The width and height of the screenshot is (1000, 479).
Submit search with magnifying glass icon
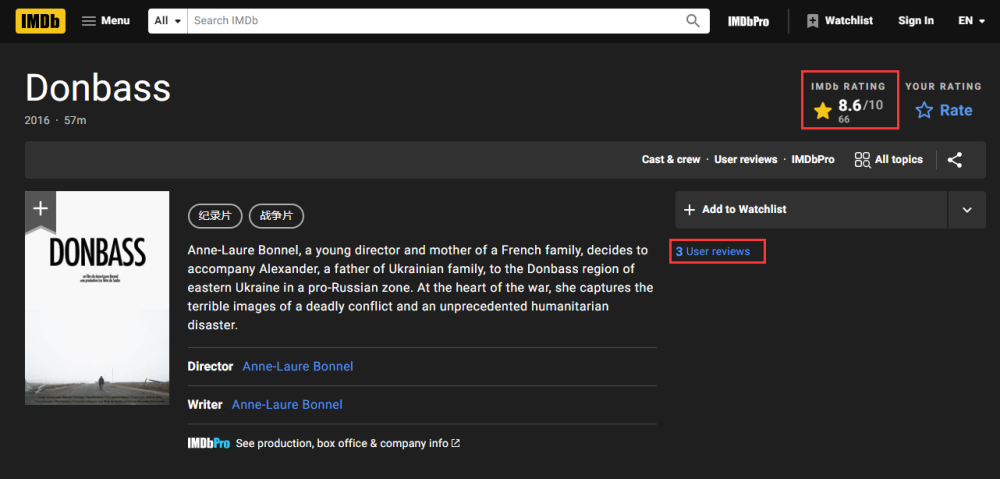coord(693,20)
